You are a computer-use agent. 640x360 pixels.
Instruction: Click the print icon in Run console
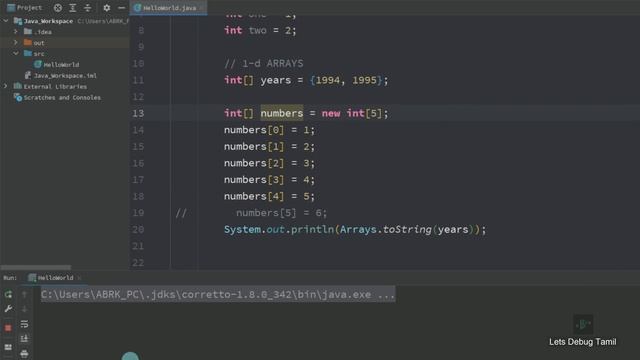coord(24,353)
